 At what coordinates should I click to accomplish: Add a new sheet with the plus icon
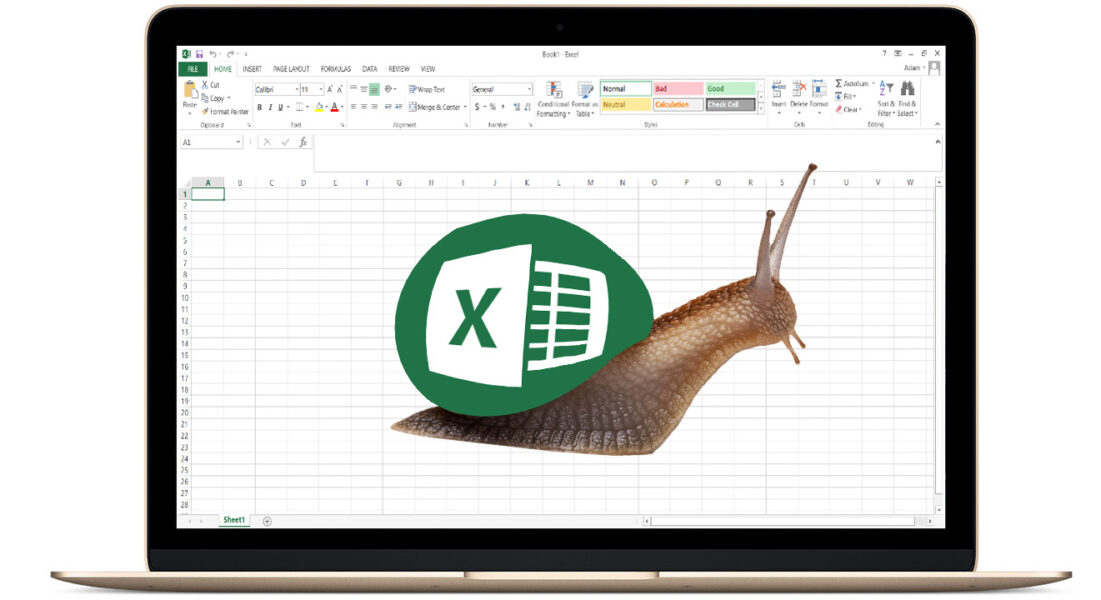[267, 521]
